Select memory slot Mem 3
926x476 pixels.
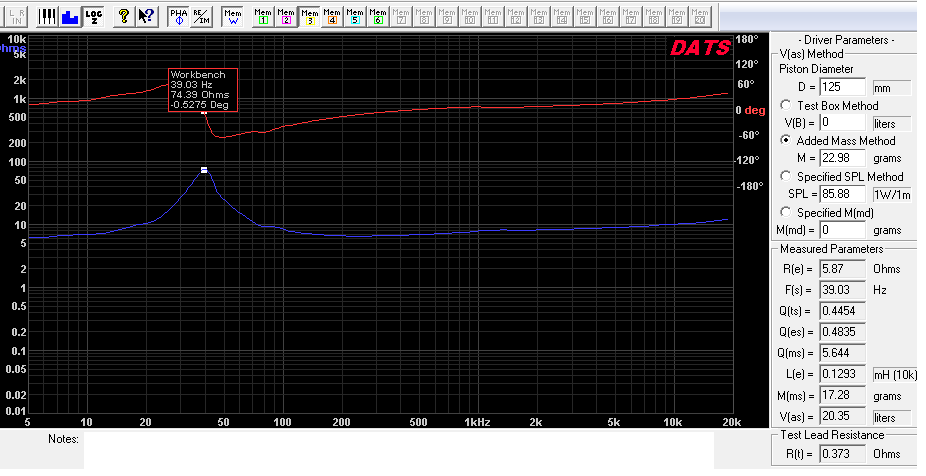[x=309, y=17]
